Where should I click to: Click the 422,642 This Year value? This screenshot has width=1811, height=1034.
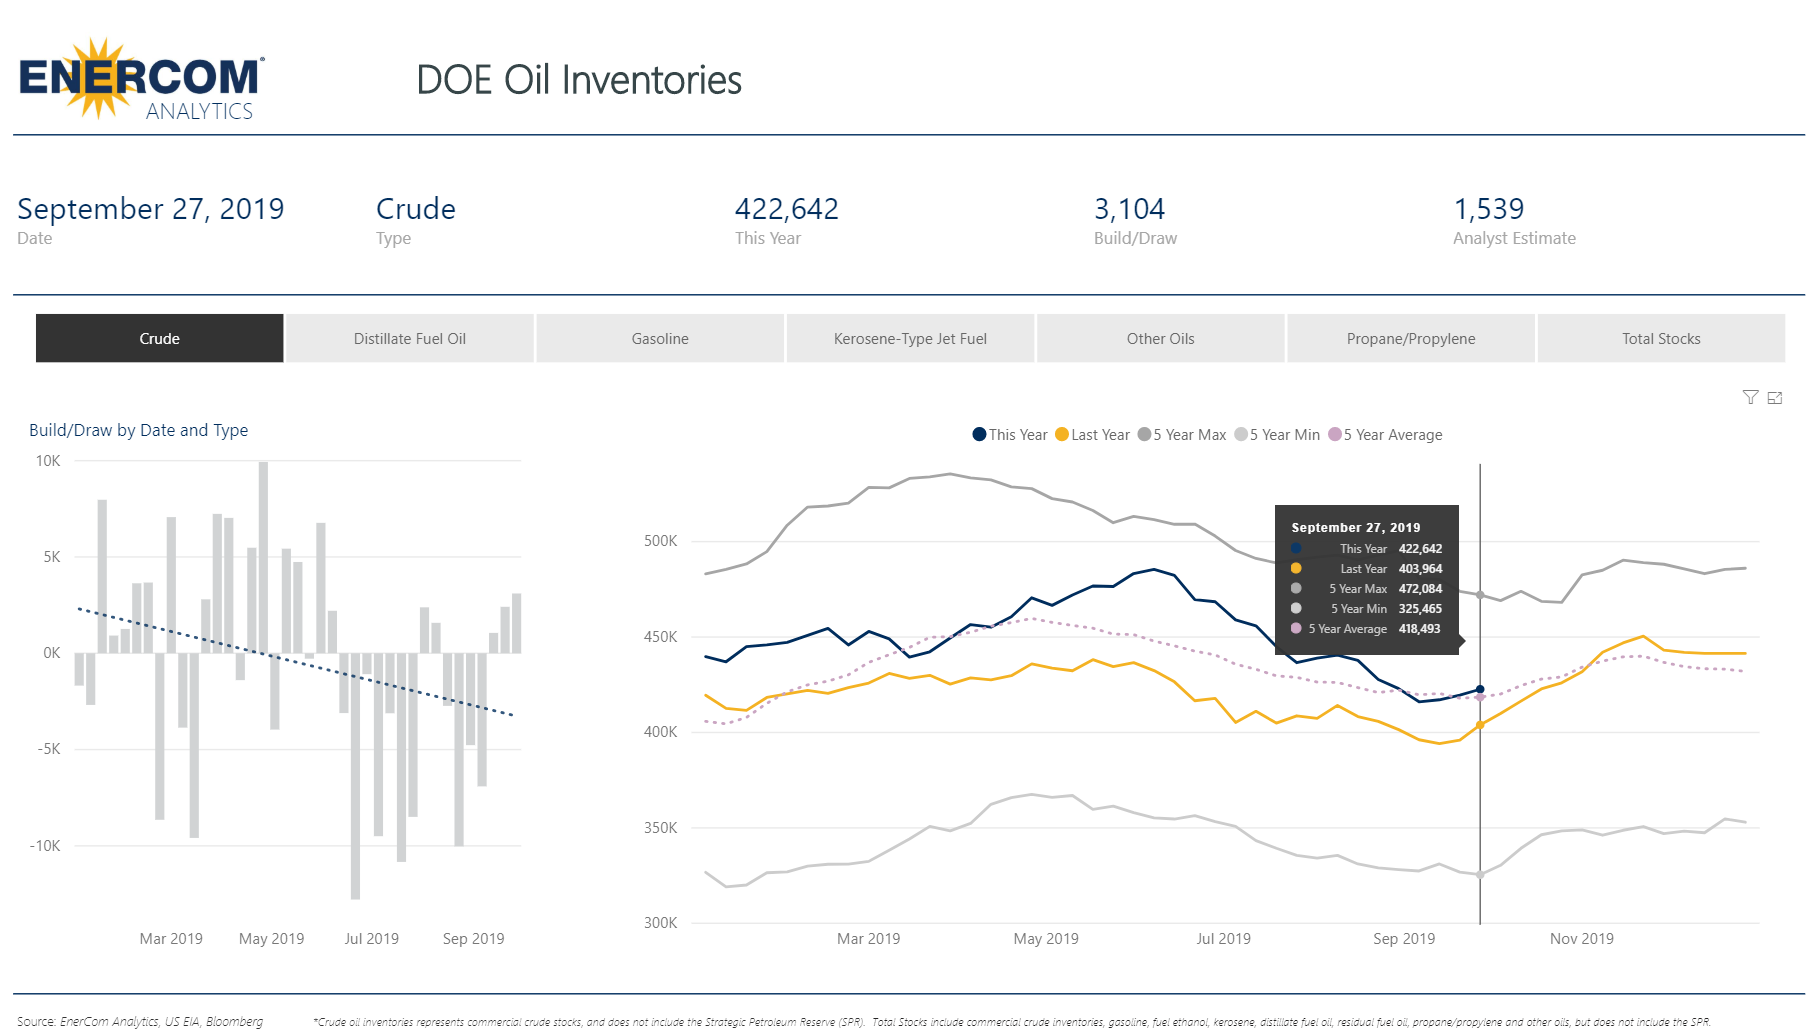point(787,209)
